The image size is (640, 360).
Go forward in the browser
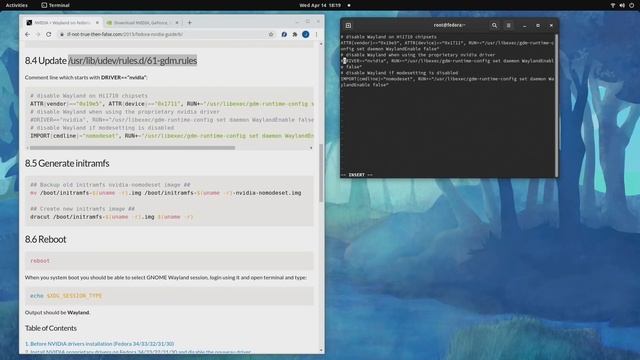click(38, 34)
